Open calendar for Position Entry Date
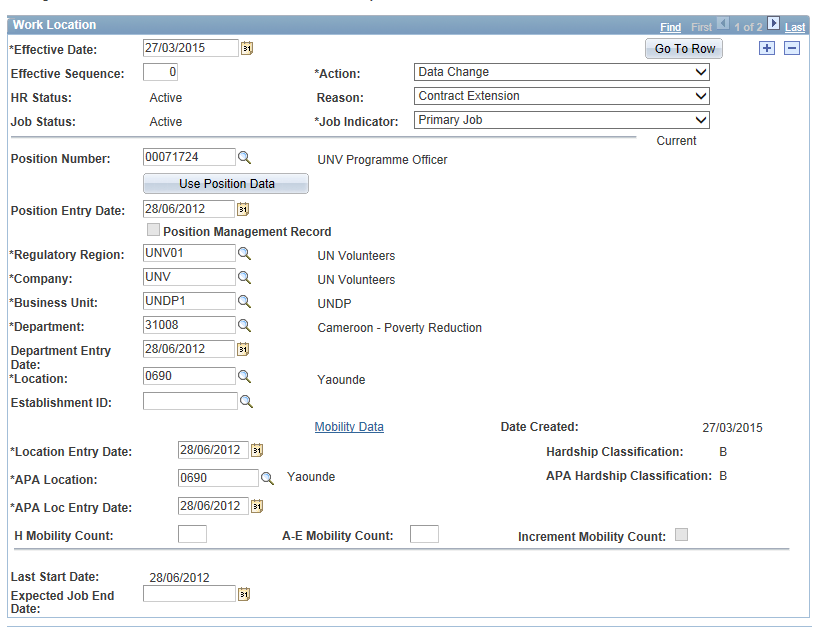Image resolution: width=838 pixels, height=627 pixels. point(243,209)
